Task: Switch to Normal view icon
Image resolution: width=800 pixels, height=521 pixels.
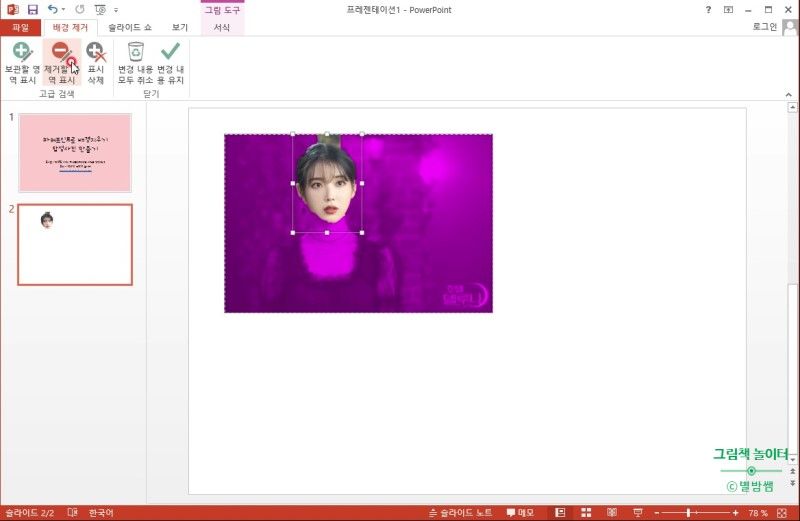Action: (560, 513)
